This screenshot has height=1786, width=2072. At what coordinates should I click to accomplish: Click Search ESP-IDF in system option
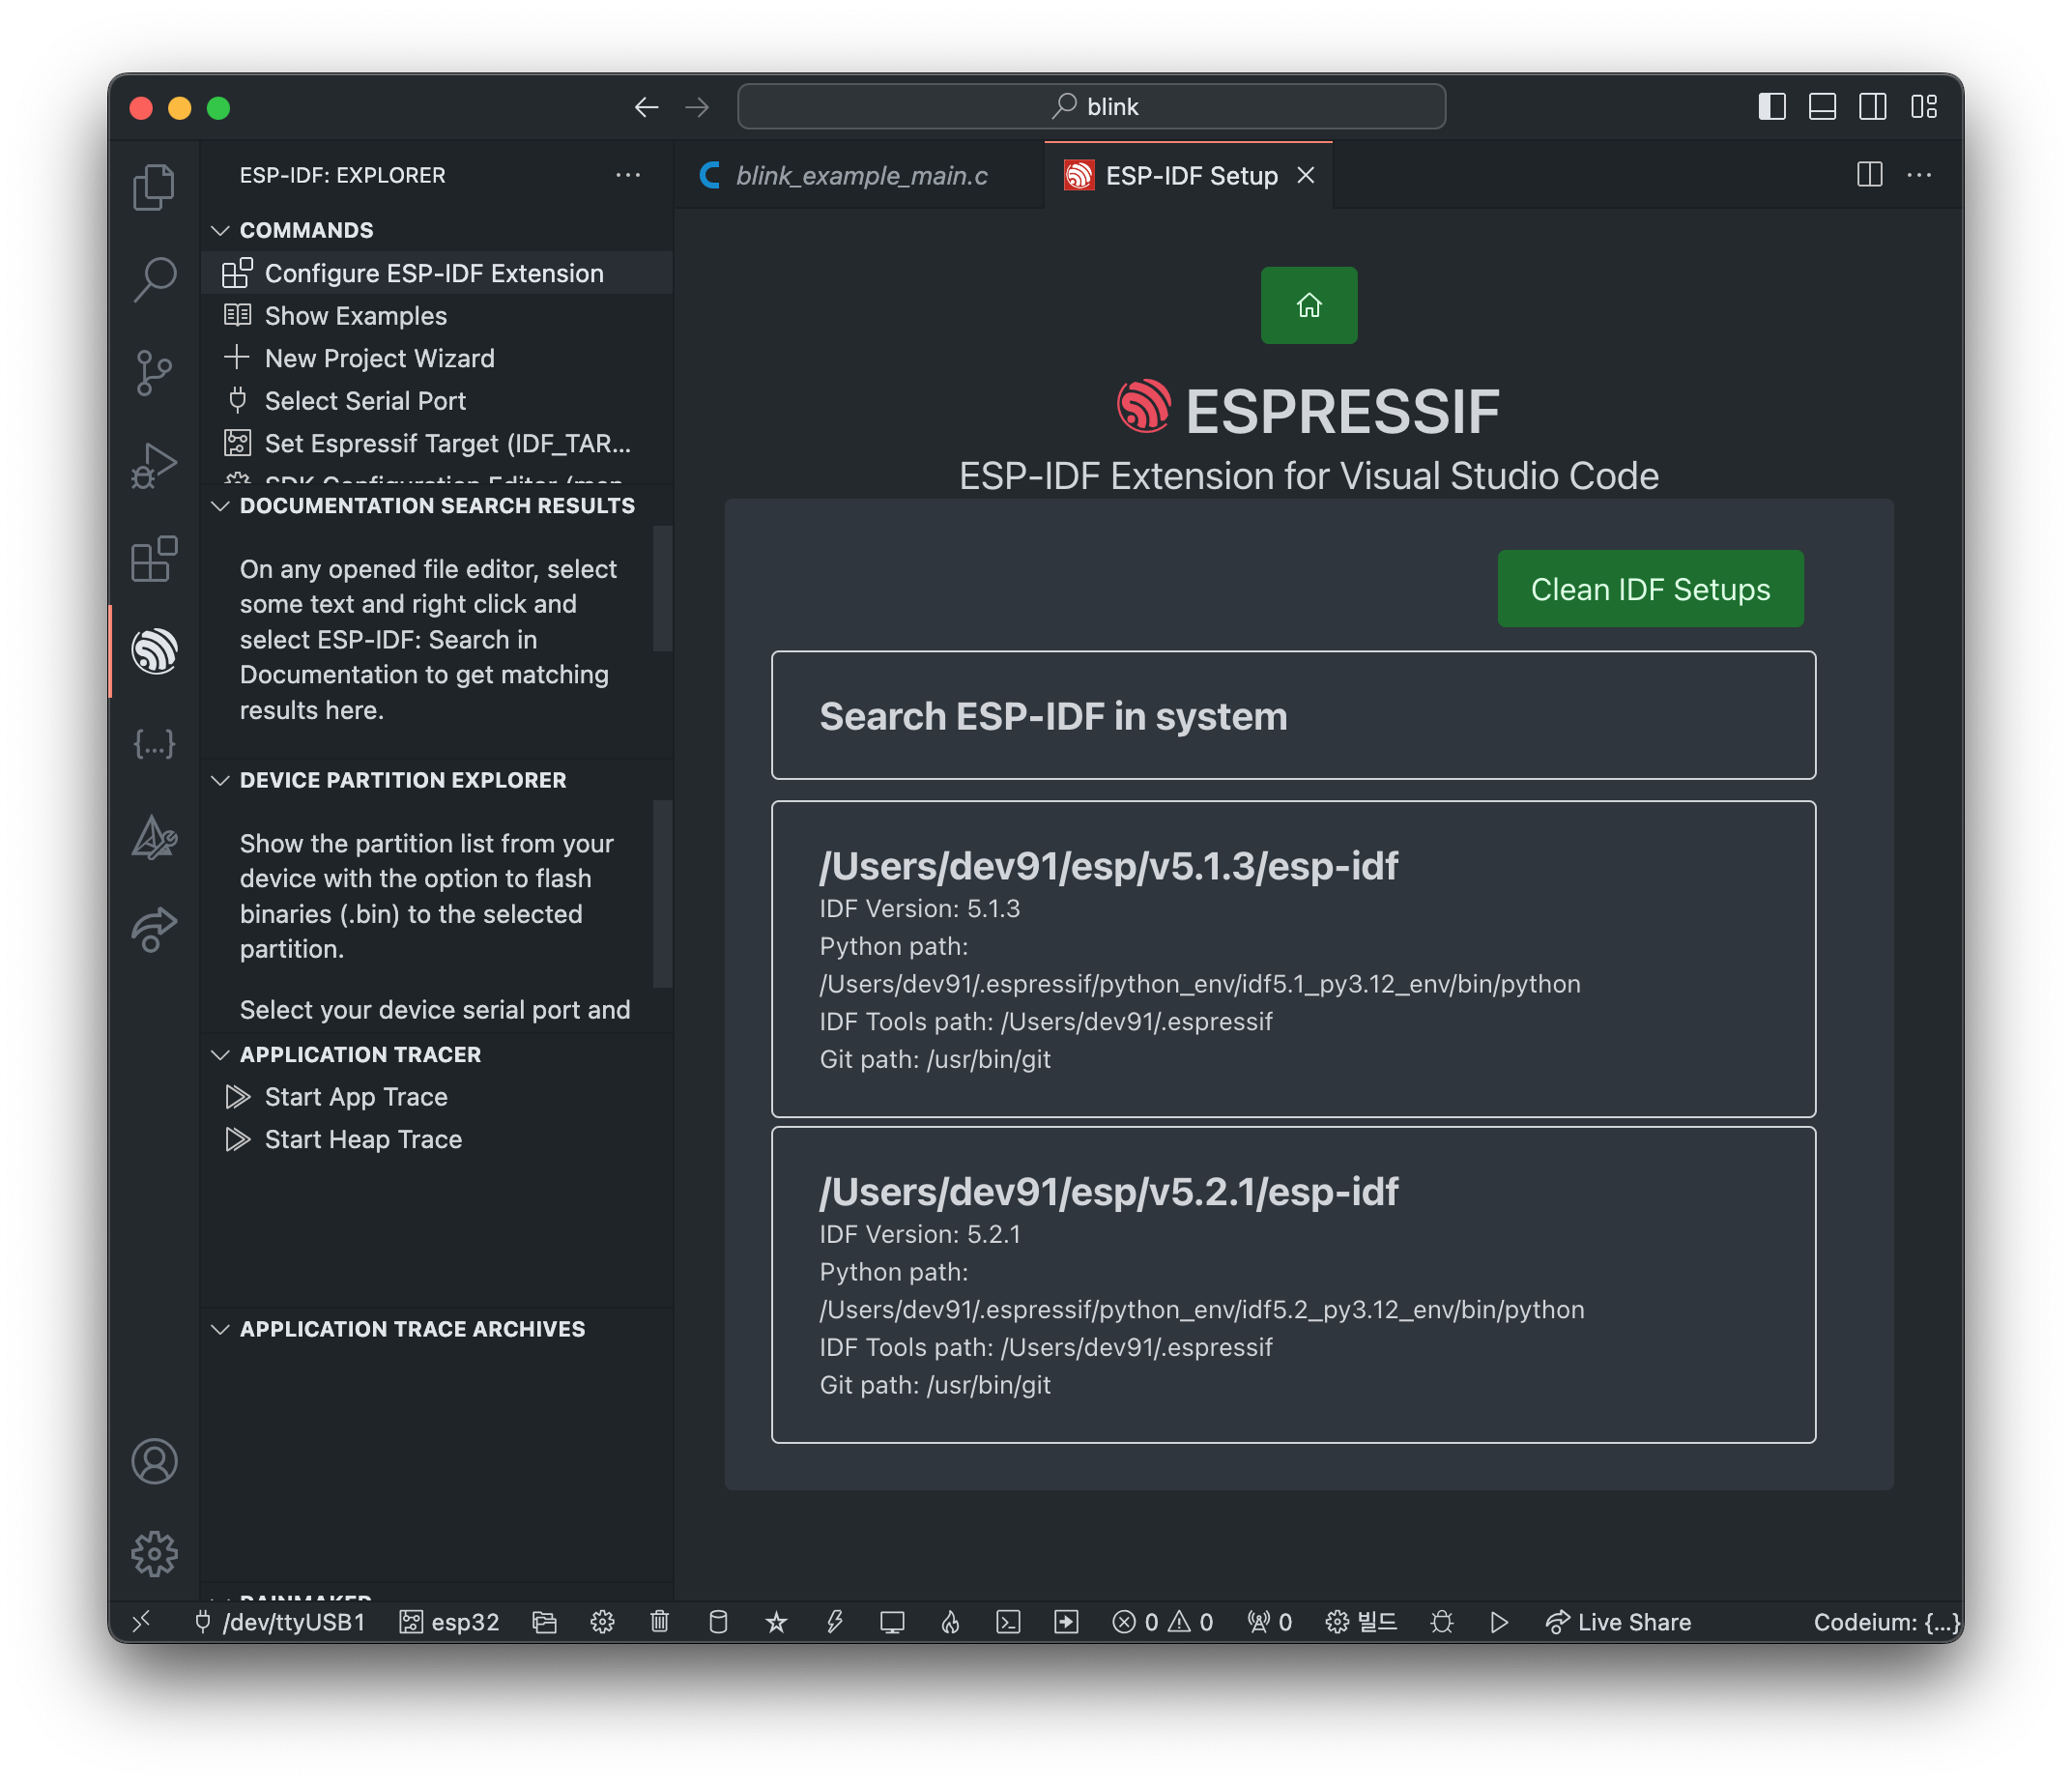coord(1292,716)
